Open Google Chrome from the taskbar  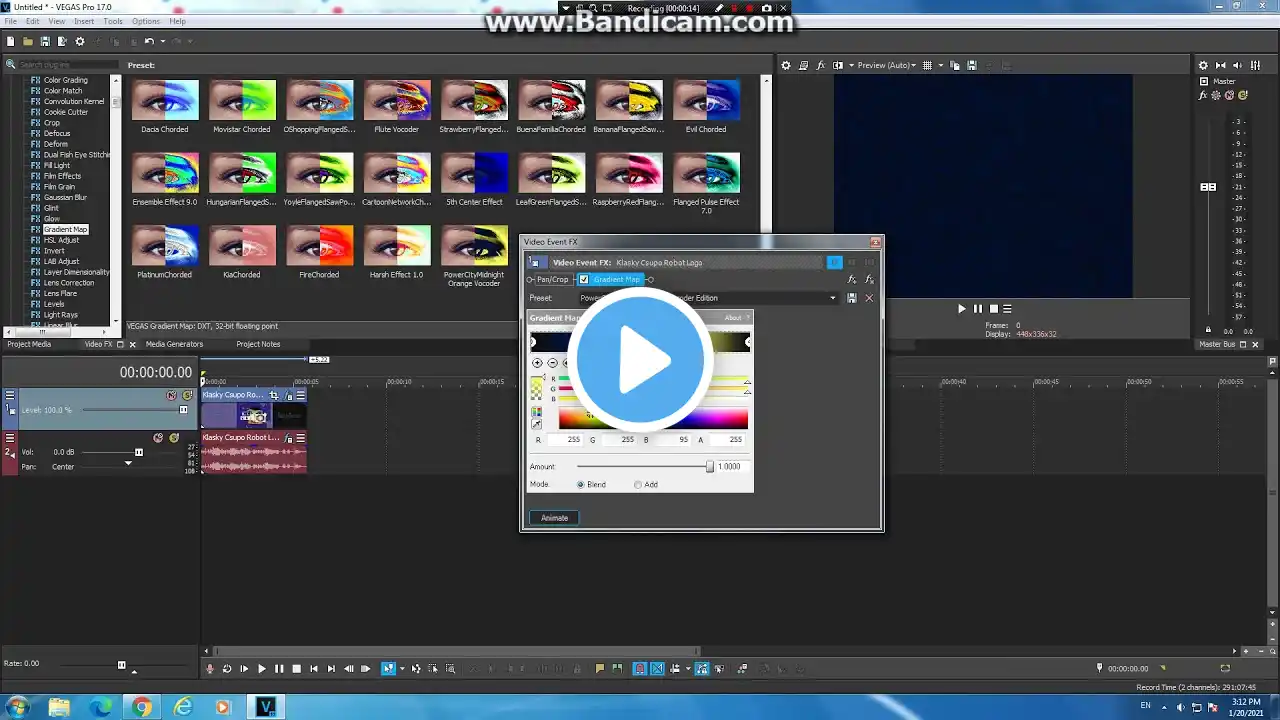141,707
